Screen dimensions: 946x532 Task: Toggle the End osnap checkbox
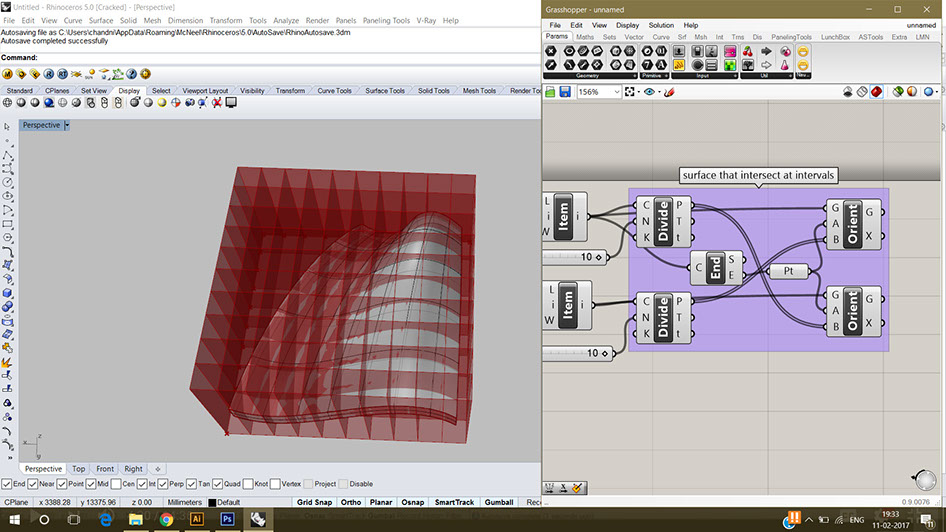point(6,484)
